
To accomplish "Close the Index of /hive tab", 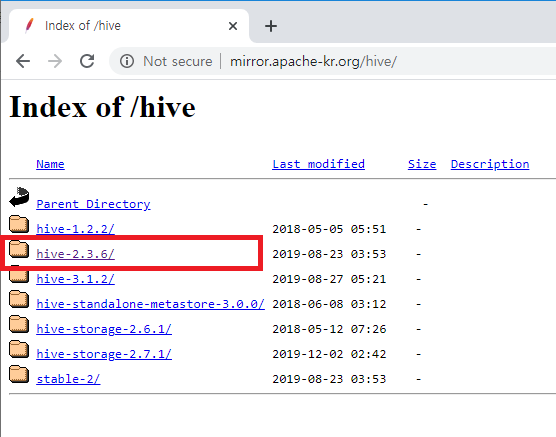I will [x=233, y=26].
